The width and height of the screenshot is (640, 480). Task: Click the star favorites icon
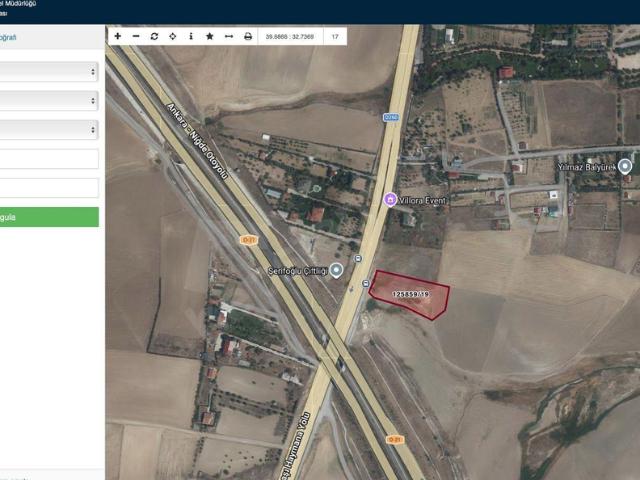coord(210,36)
